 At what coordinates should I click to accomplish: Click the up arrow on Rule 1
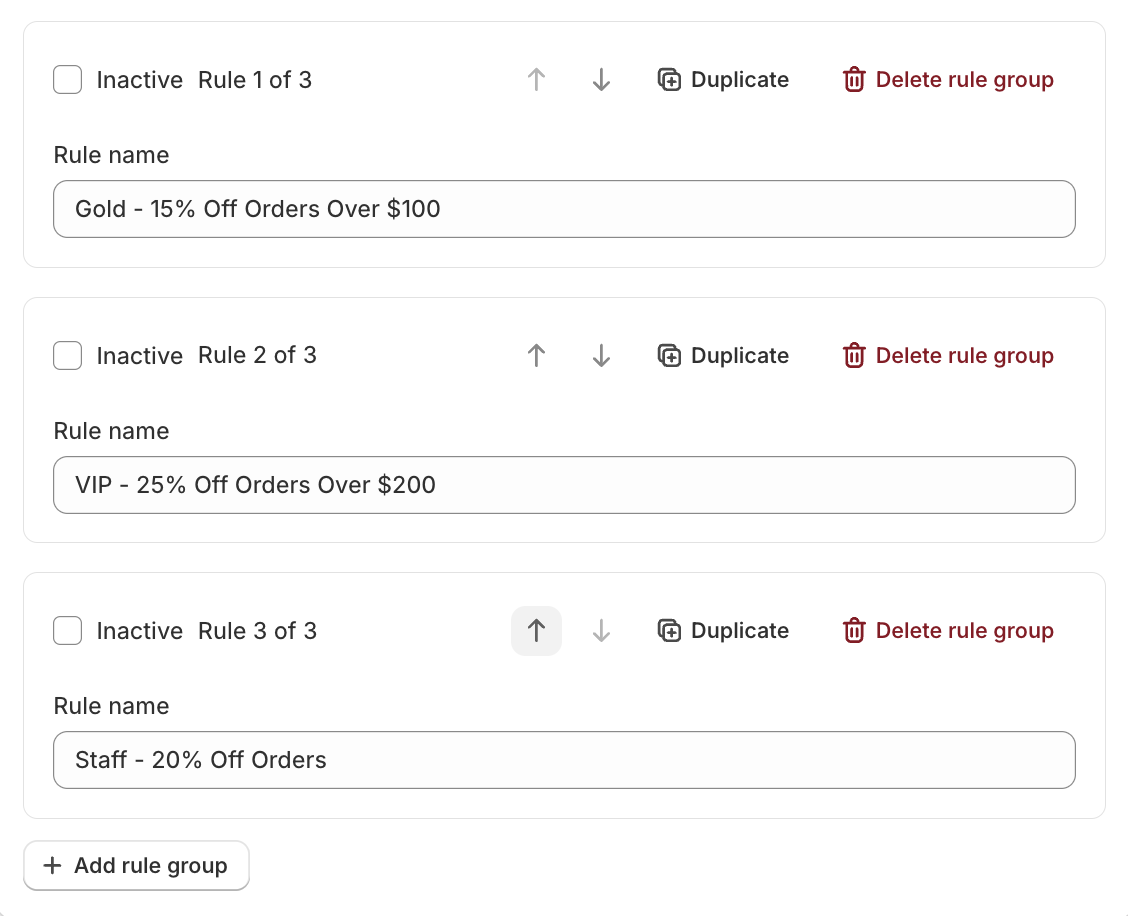[536, 79]
